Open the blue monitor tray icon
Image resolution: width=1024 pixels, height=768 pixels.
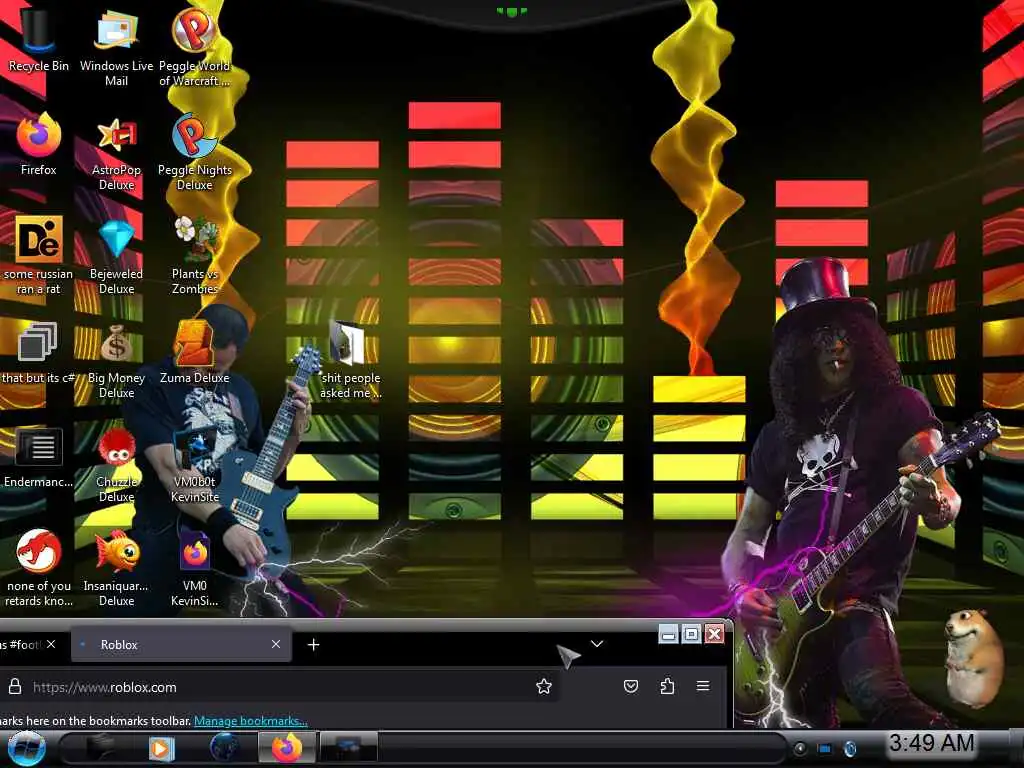[x=825, y=748]
